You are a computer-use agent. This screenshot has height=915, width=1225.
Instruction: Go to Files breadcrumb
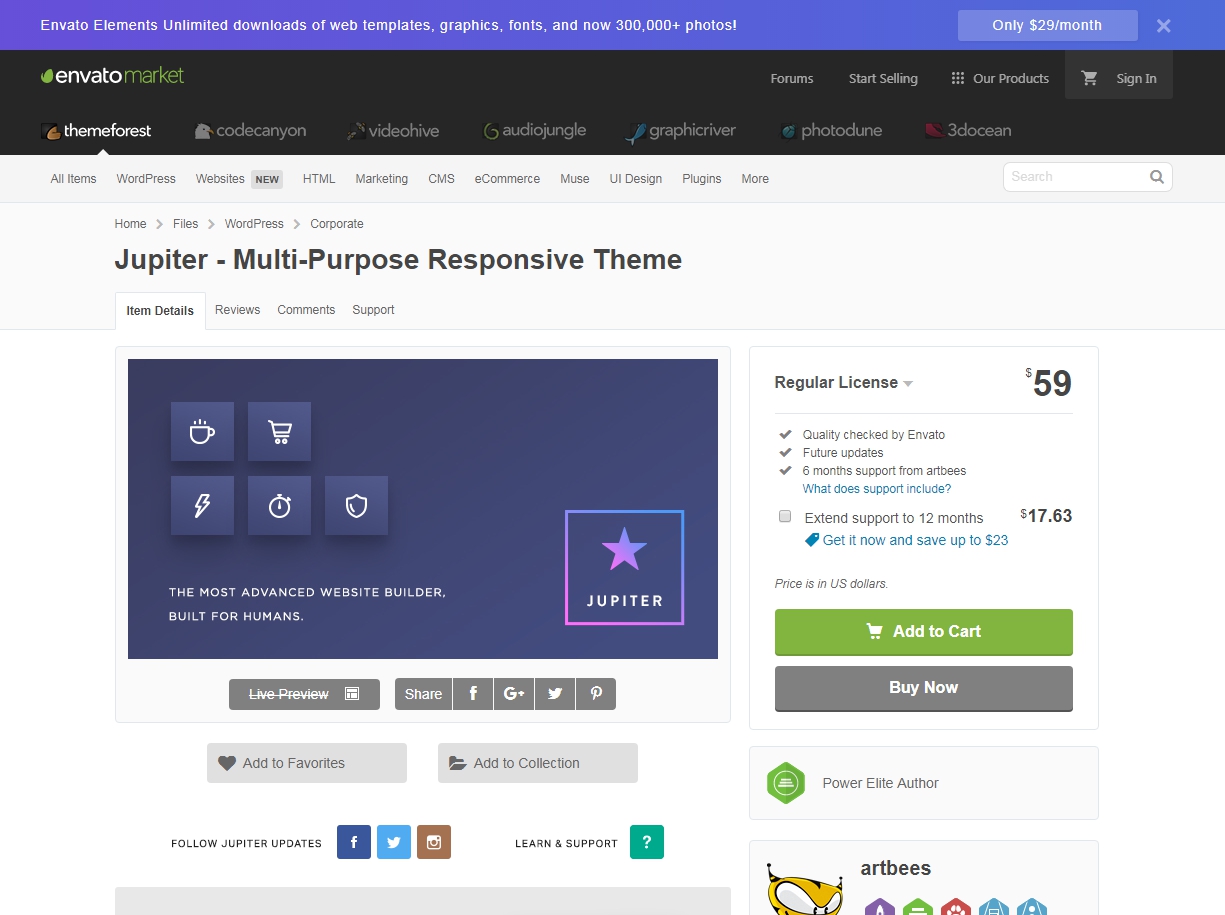pyautogui.click(x=185, y=224)
